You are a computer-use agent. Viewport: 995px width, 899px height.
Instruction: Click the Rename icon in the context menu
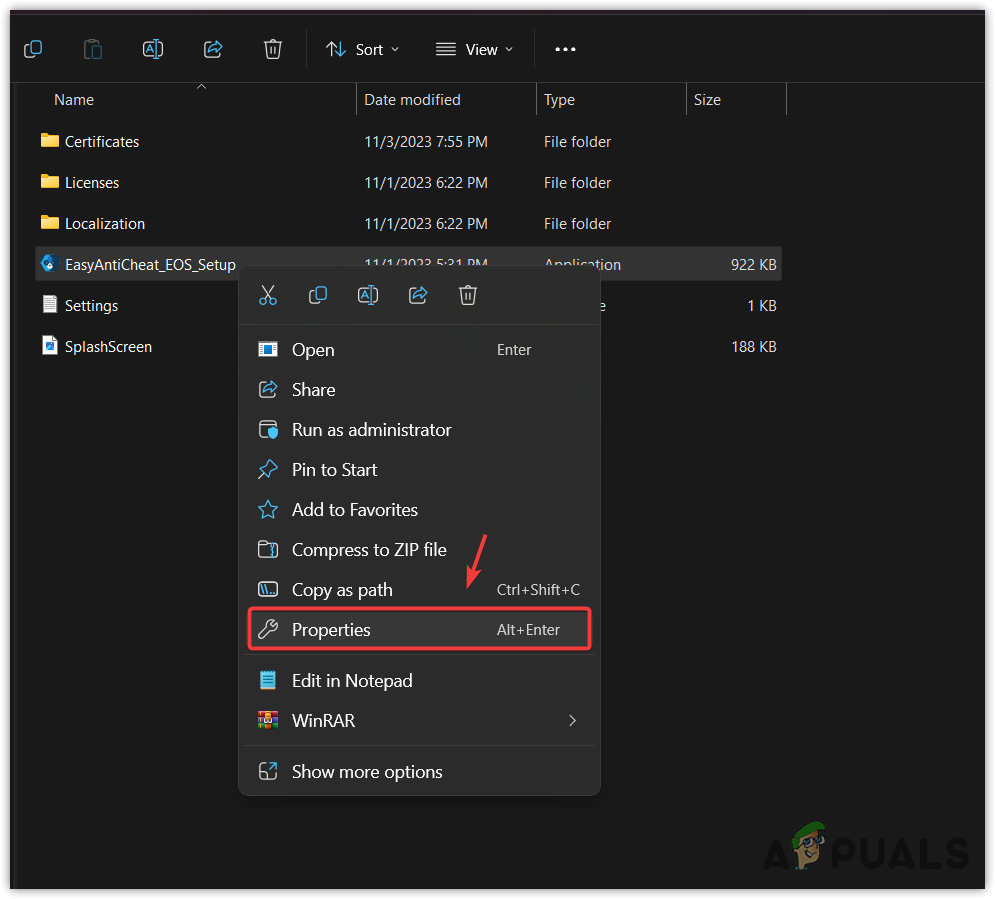click(x=368, y=295)
